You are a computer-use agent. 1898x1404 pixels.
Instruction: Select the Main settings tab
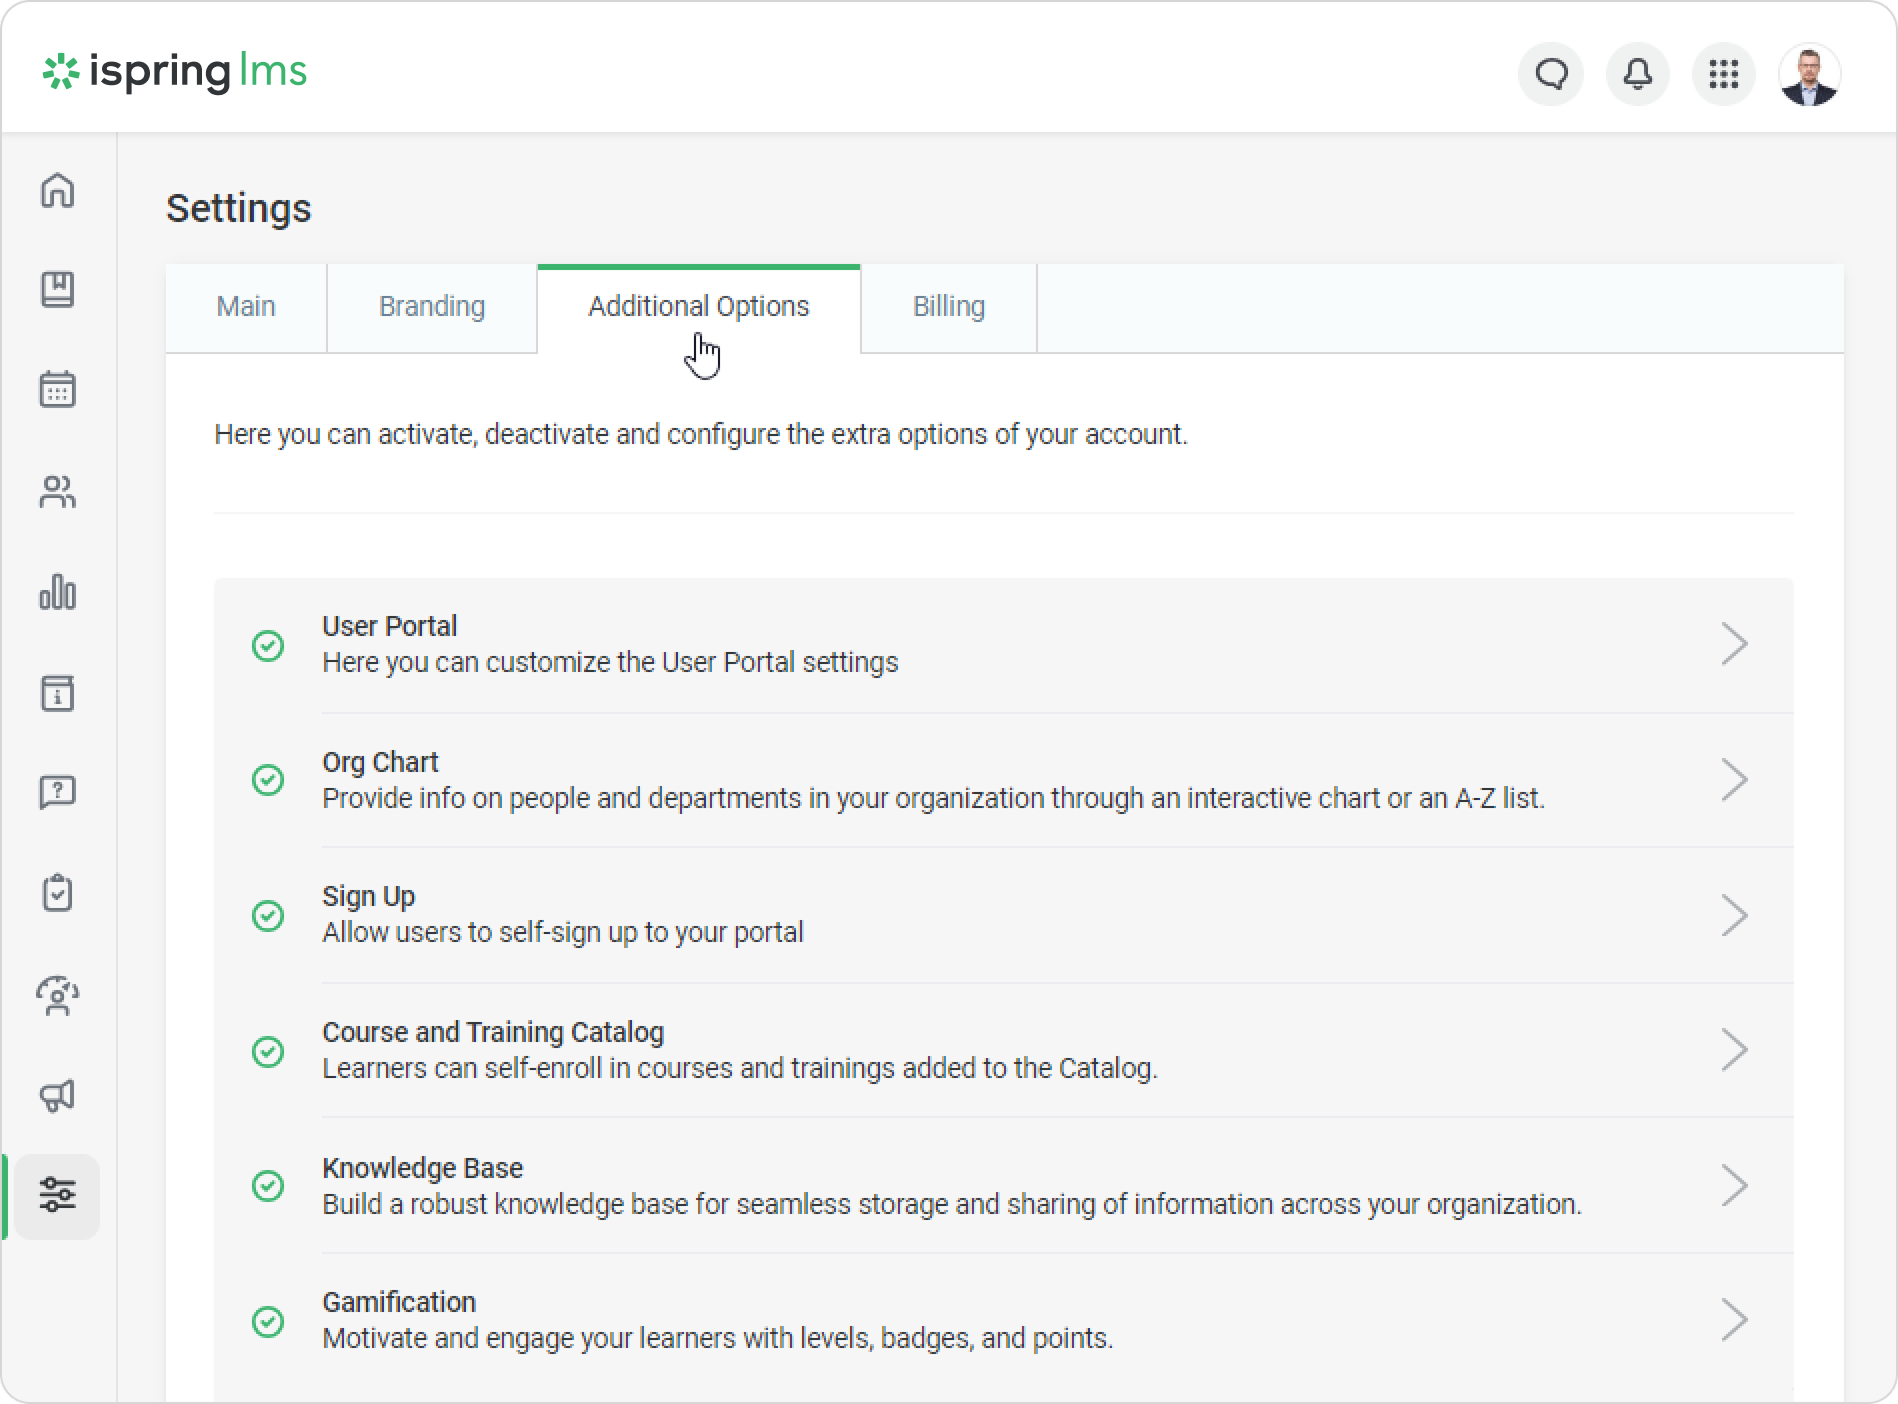pyautogui.click(x=246, y=306)
